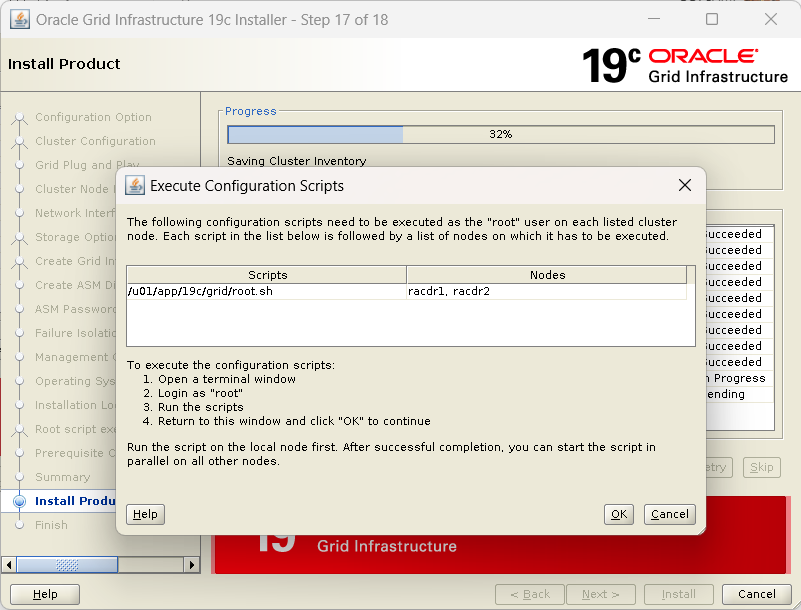Select Create Grid step
This screenshot has height=610, width=801.
(x=75, y=261)
